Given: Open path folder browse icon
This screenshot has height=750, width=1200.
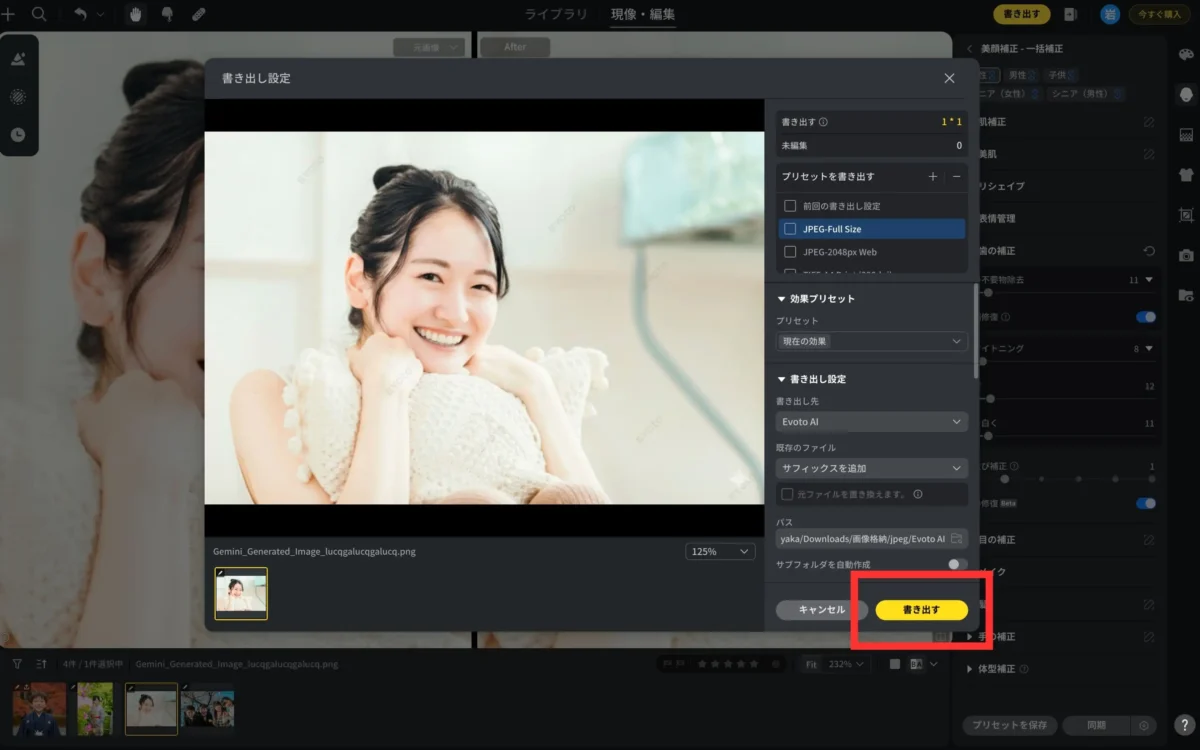Looking at the screenshot, I should click(x=956, y=539).
